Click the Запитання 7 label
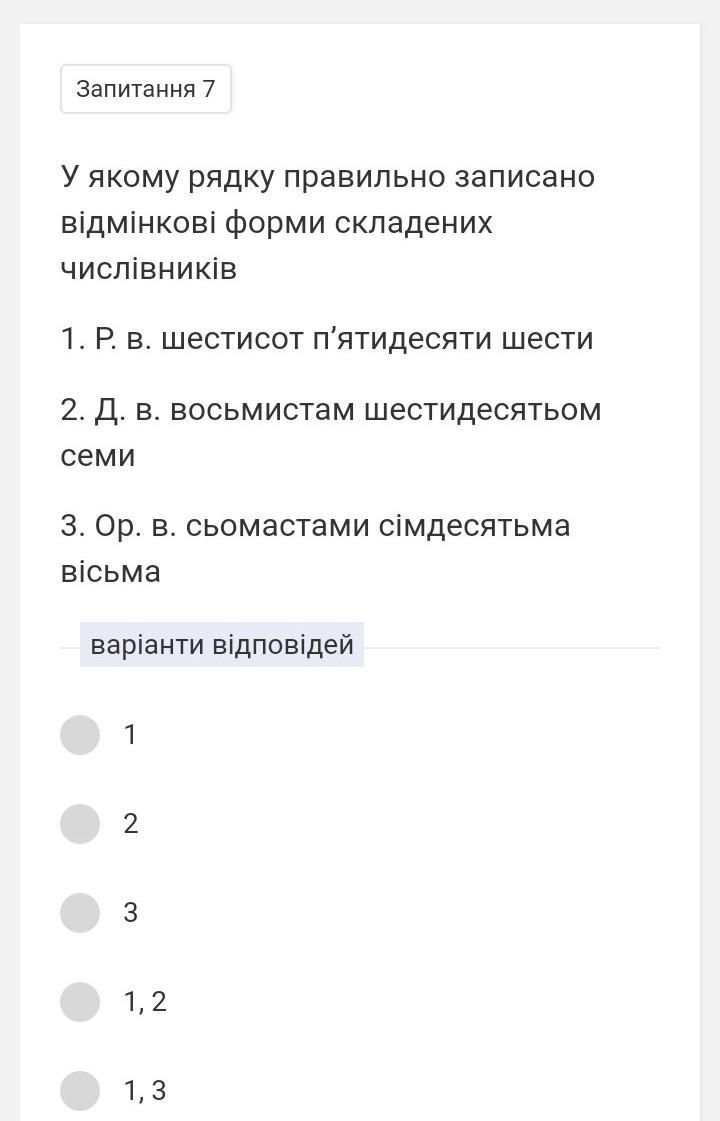This screenshot has width=720, height=1121. 146,89
